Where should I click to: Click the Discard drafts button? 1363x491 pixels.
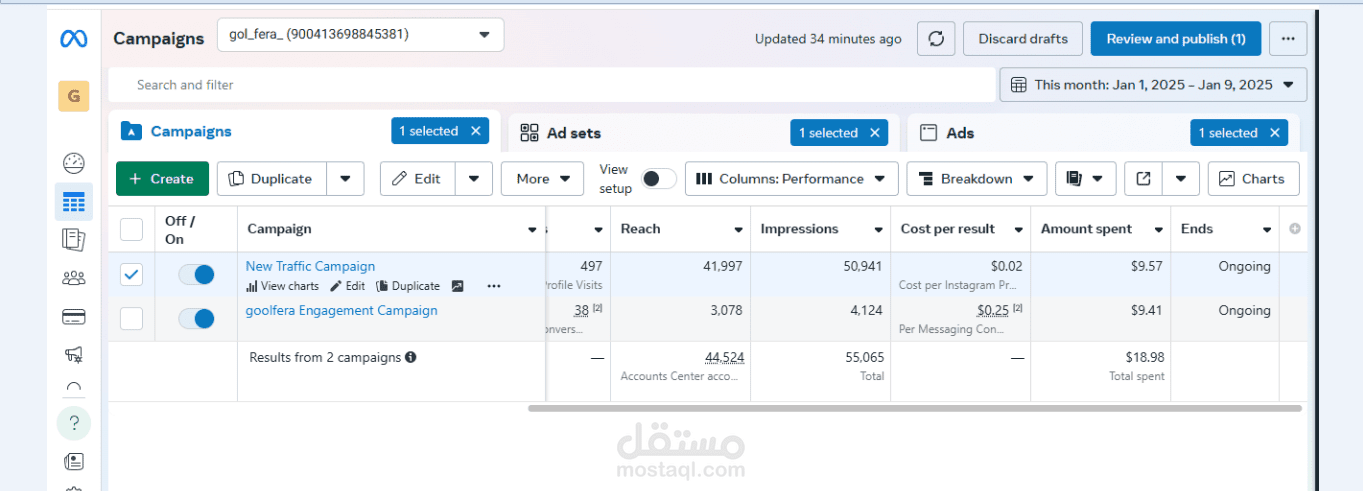pos(1023,39)
